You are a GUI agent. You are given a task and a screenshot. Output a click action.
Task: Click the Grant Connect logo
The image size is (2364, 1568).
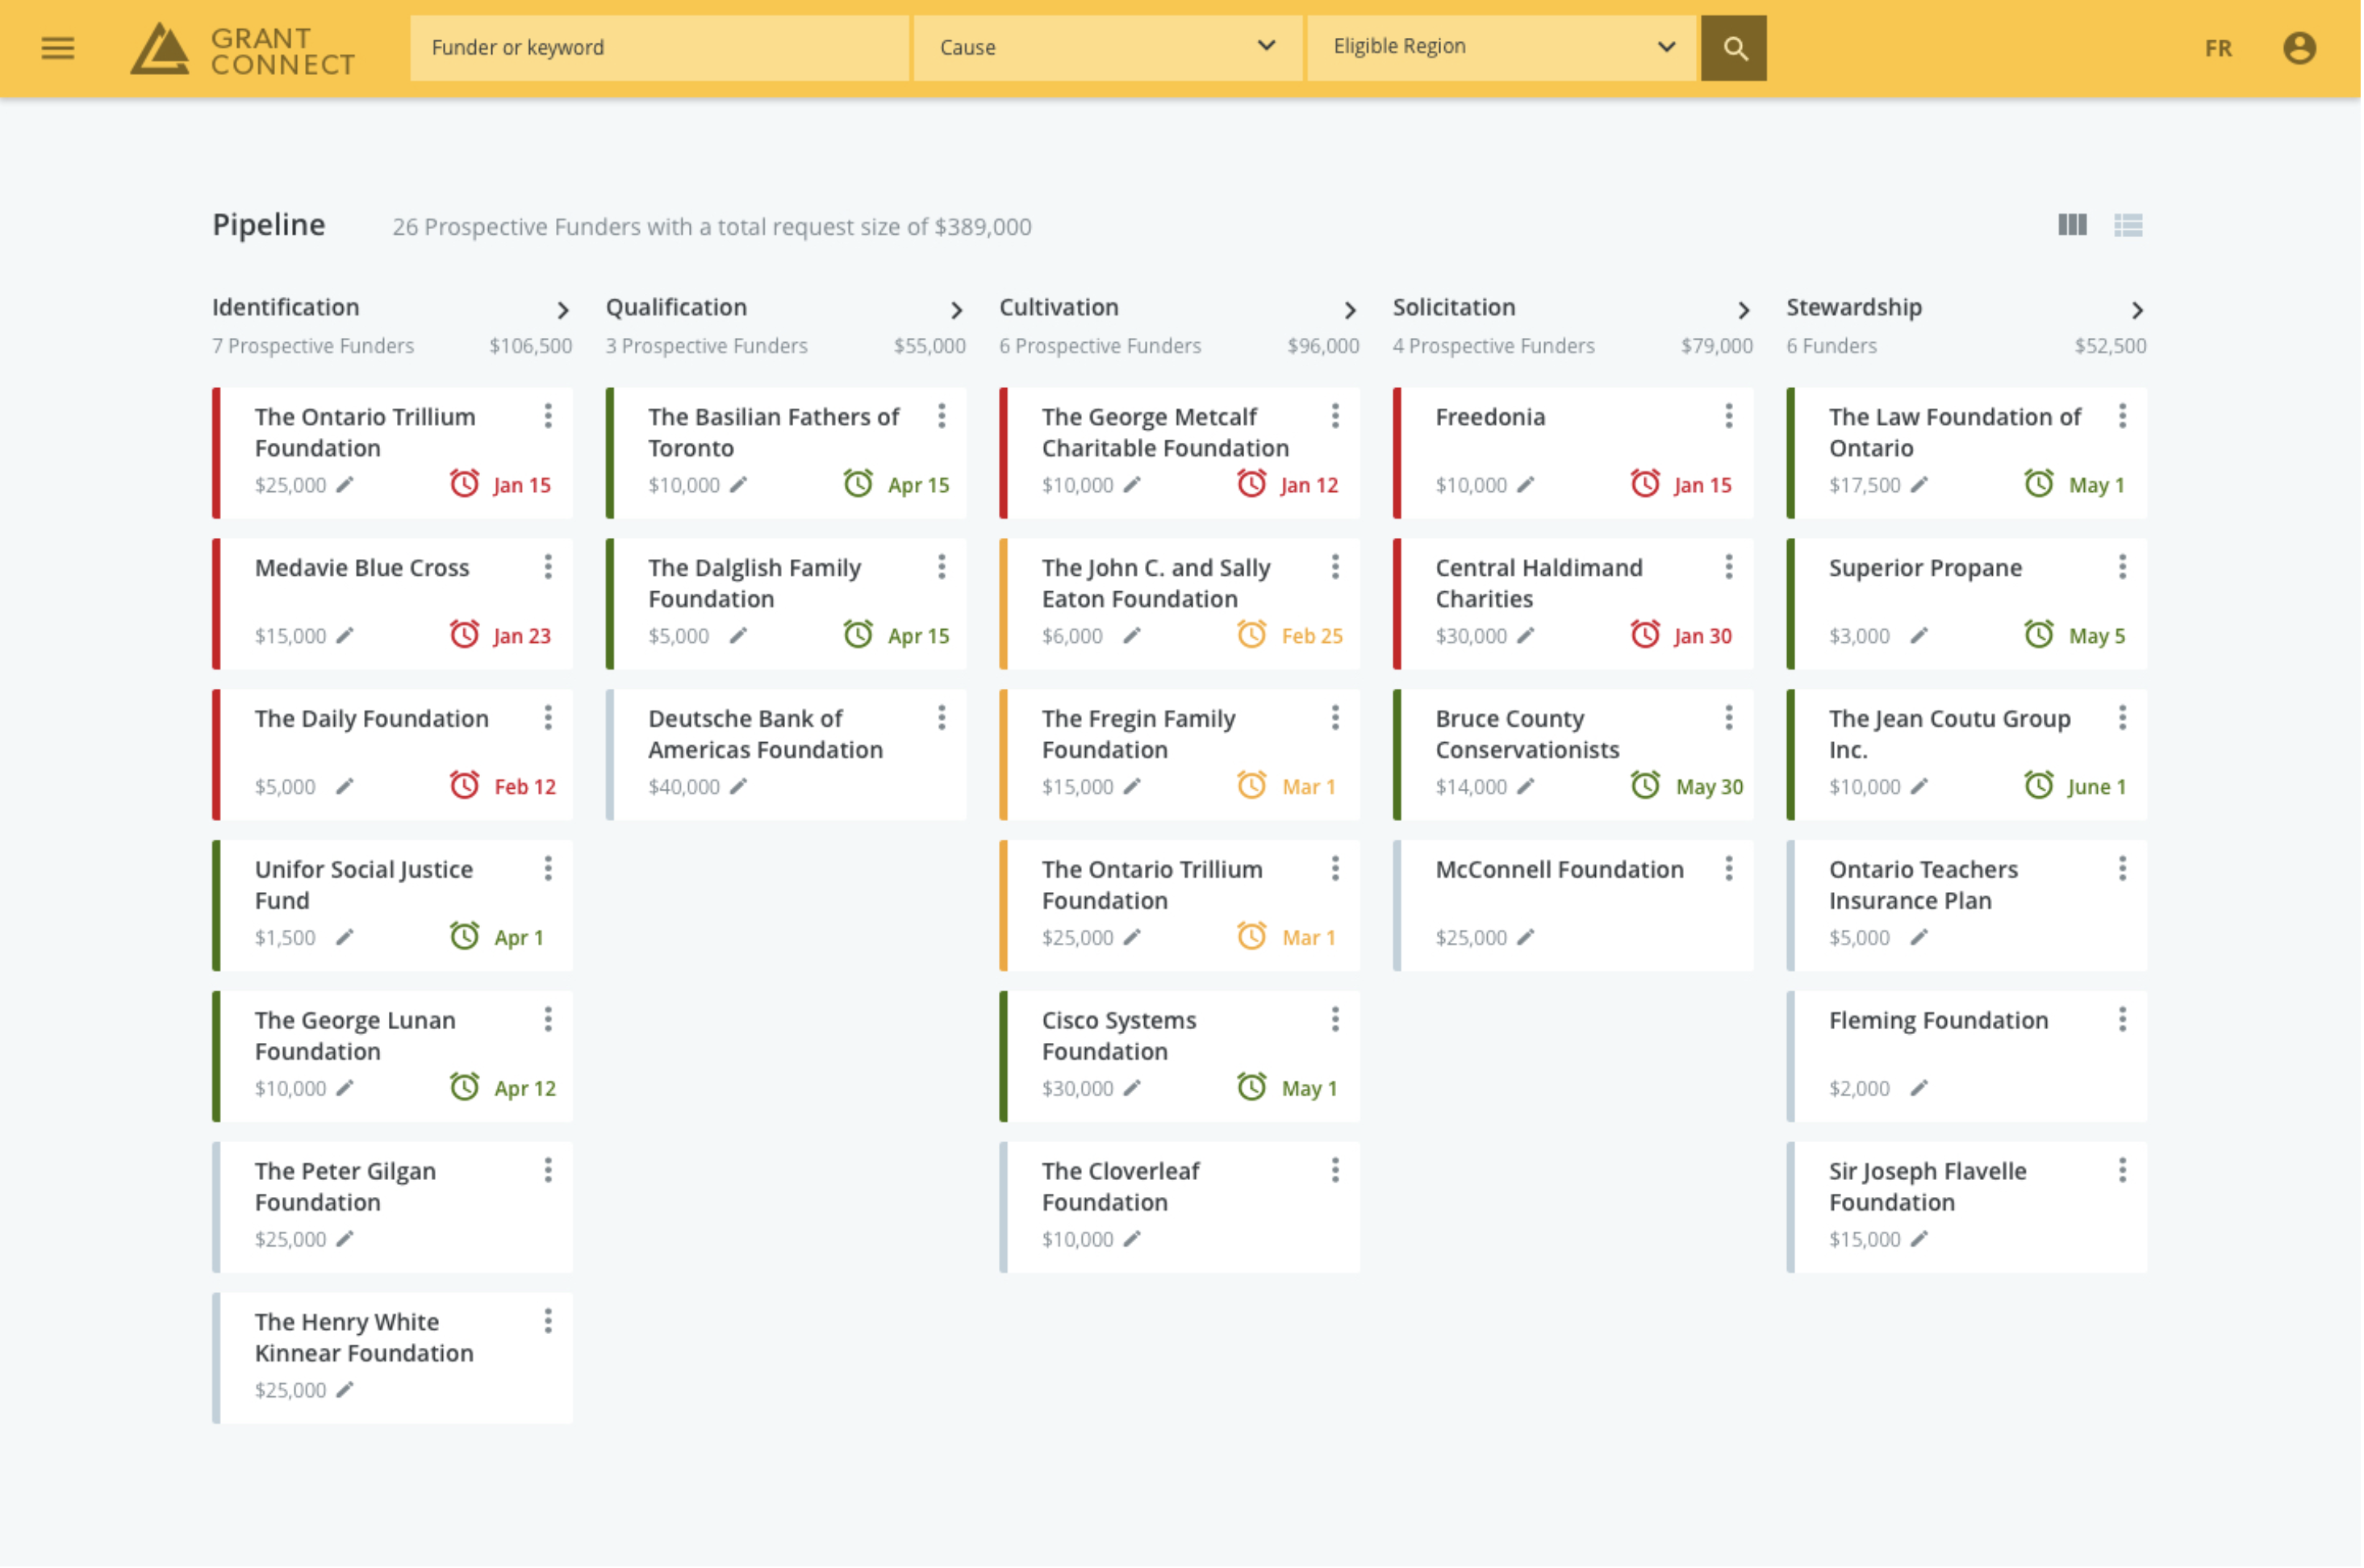point(243,49)
